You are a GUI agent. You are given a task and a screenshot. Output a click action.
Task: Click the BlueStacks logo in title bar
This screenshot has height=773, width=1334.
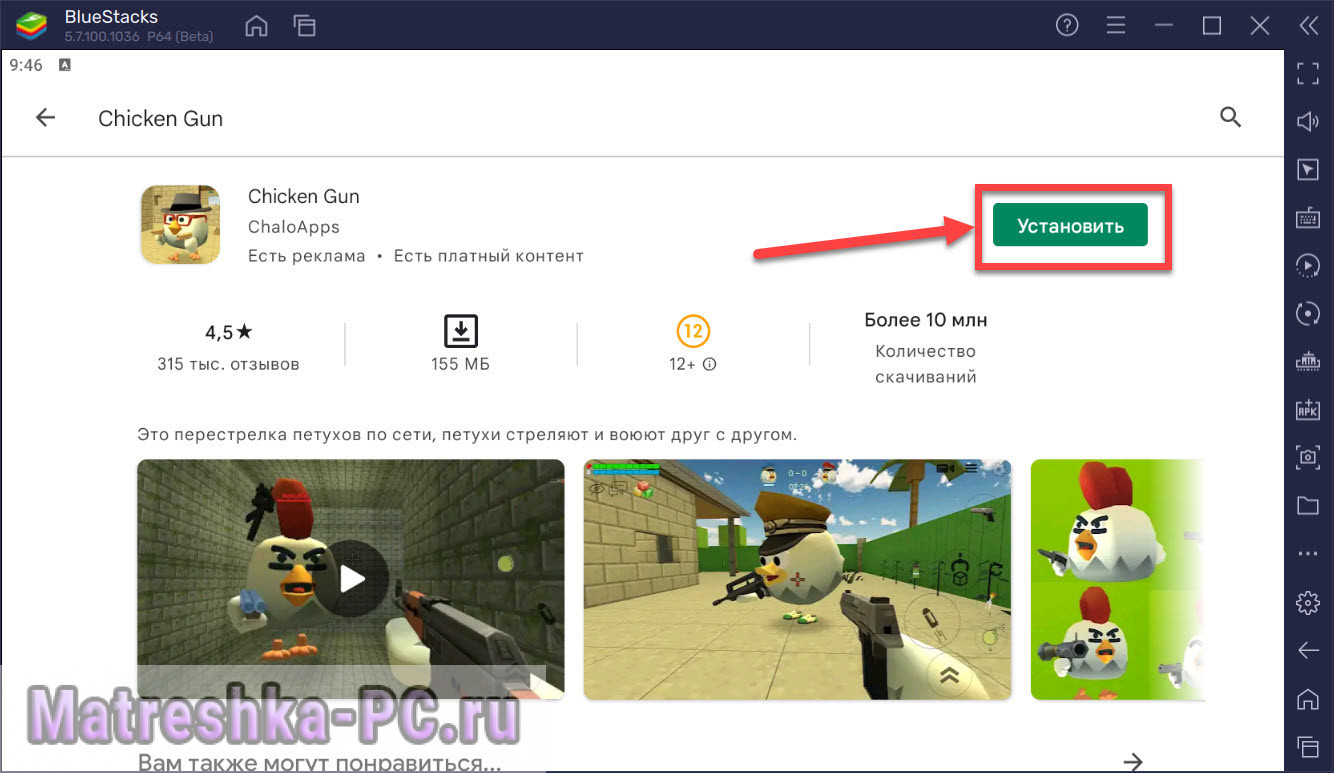click(x=31, y=26)
